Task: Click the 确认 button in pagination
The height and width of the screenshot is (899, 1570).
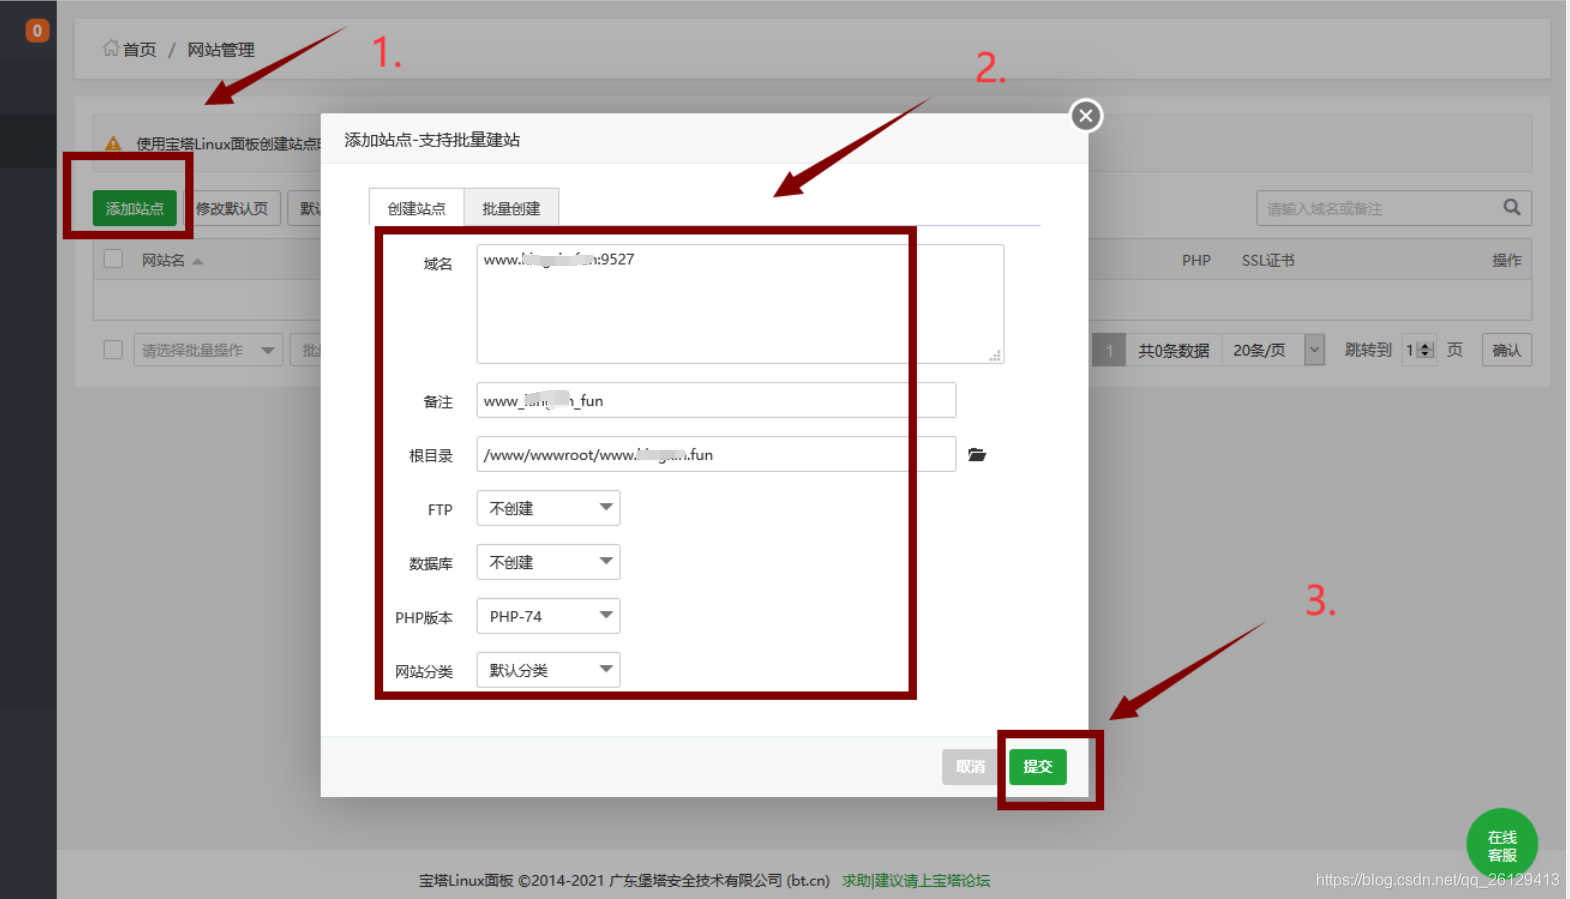Action: [x=1506, y=350]
